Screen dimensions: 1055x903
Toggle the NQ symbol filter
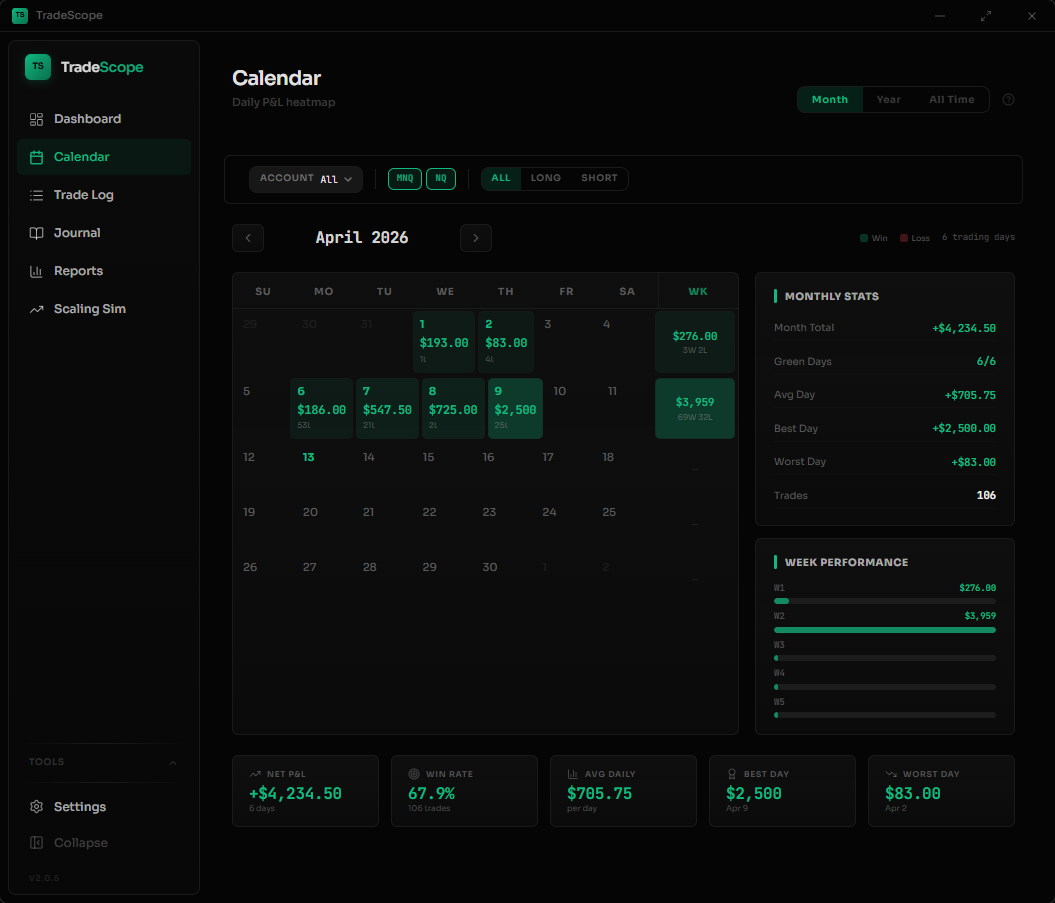click(441, 179)
